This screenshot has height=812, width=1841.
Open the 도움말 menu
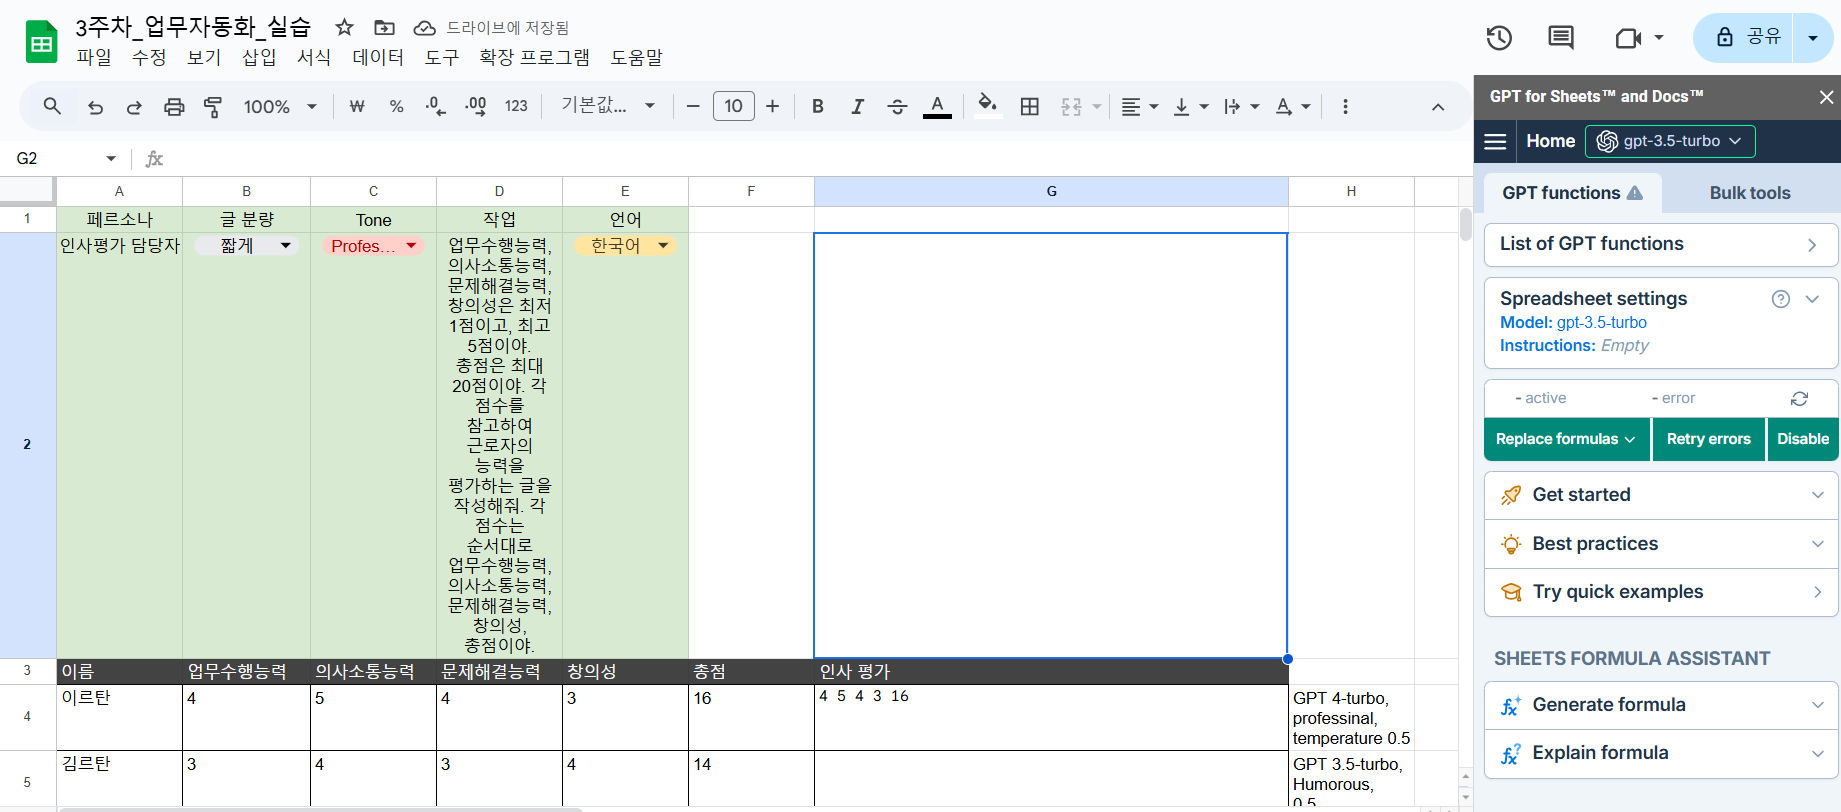click(637, 57)
